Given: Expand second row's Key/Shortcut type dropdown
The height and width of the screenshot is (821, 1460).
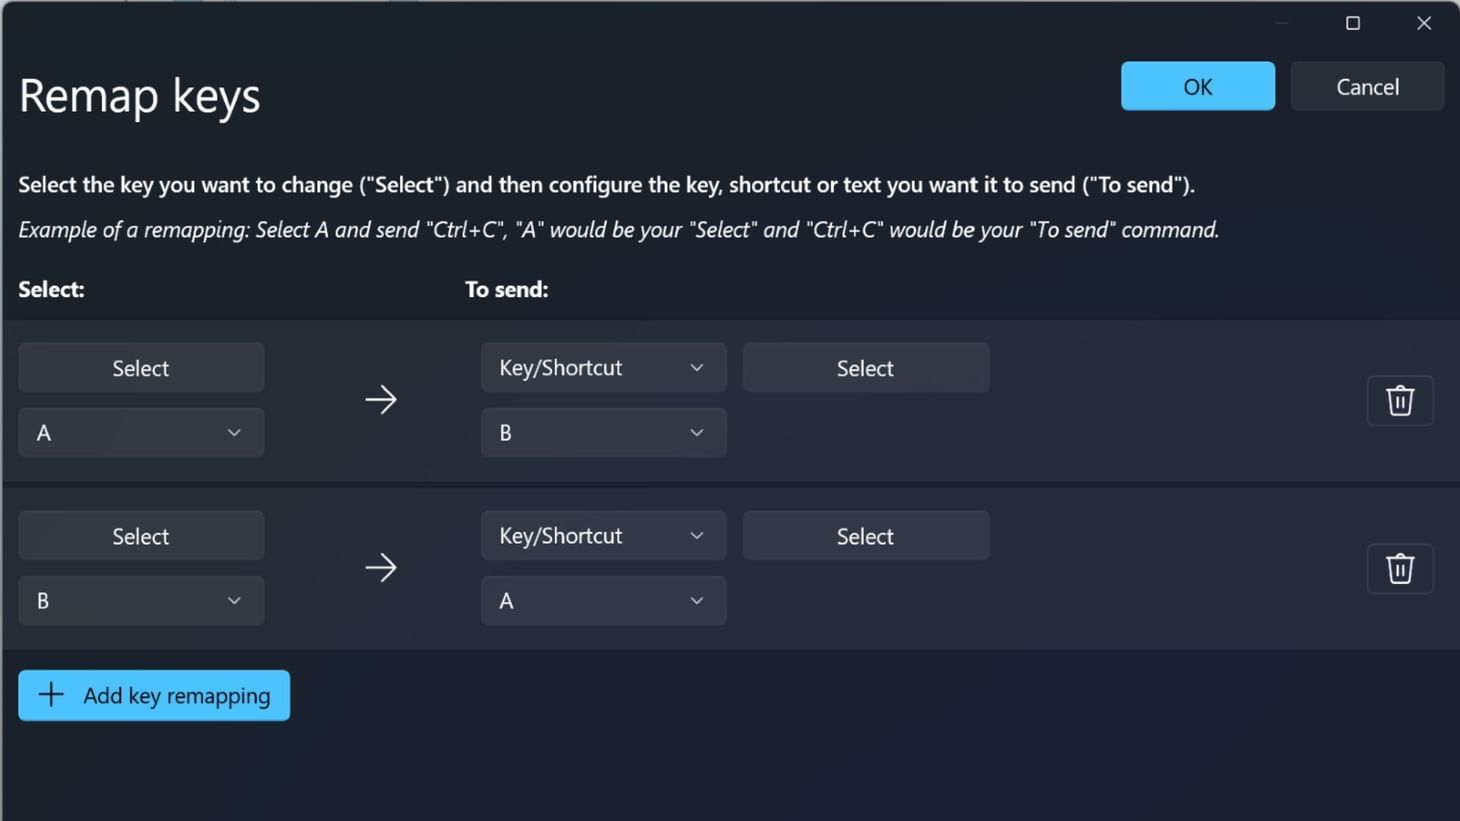Looking at the screenshot, I should [603, 536].
